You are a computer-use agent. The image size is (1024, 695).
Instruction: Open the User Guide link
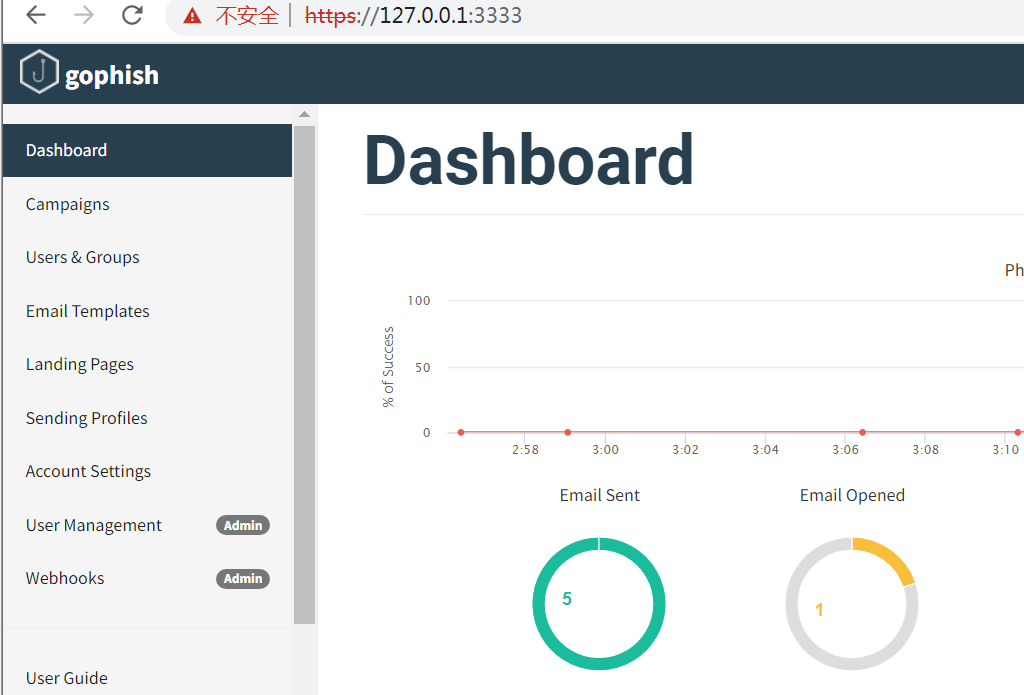67,678
